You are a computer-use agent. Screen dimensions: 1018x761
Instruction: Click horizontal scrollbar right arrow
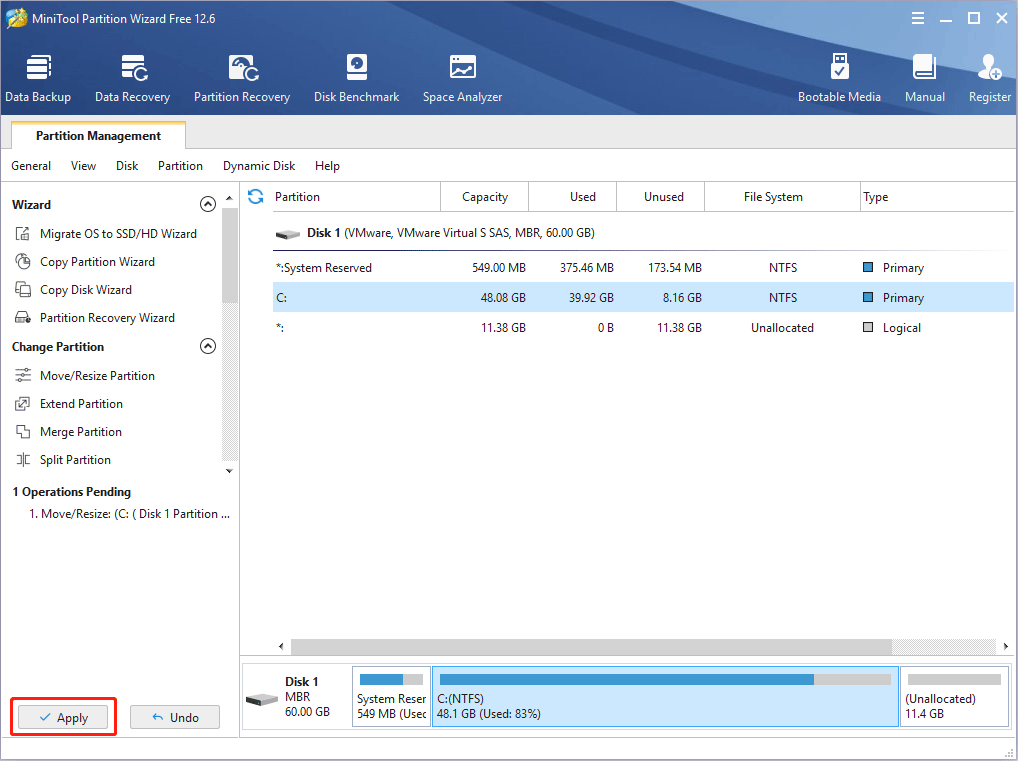pos(1006,646)
